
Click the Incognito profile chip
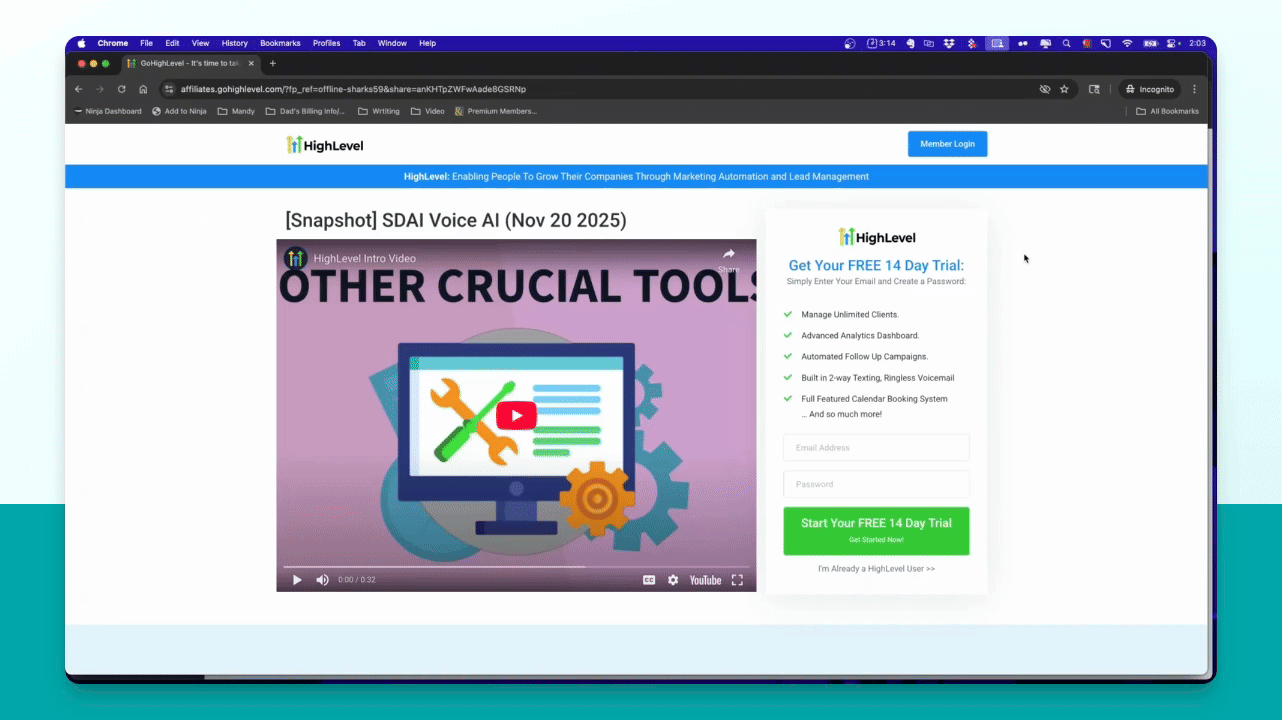[x=1150, y=89]
